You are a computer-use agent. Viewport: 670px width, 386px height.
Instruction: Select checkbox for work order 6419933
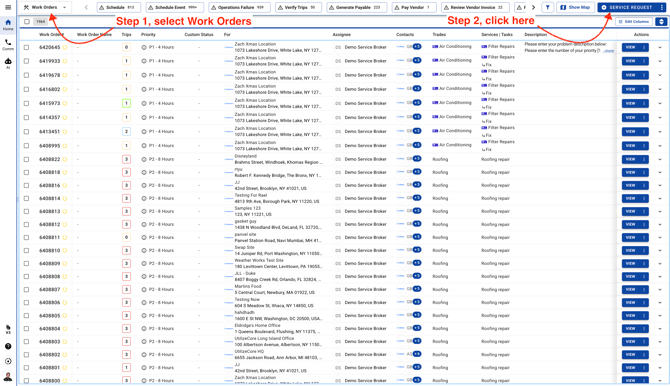(x=26, y=61)
